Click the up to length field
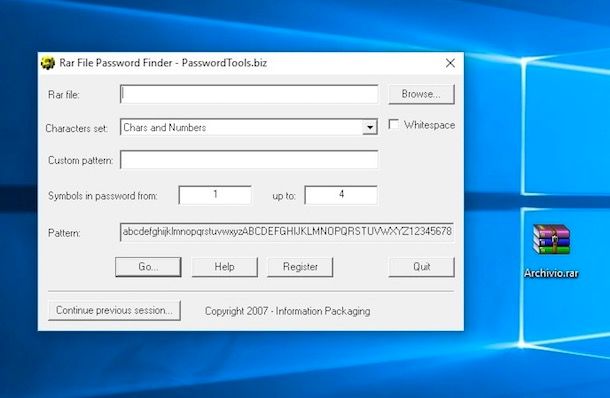 point(341,195)
